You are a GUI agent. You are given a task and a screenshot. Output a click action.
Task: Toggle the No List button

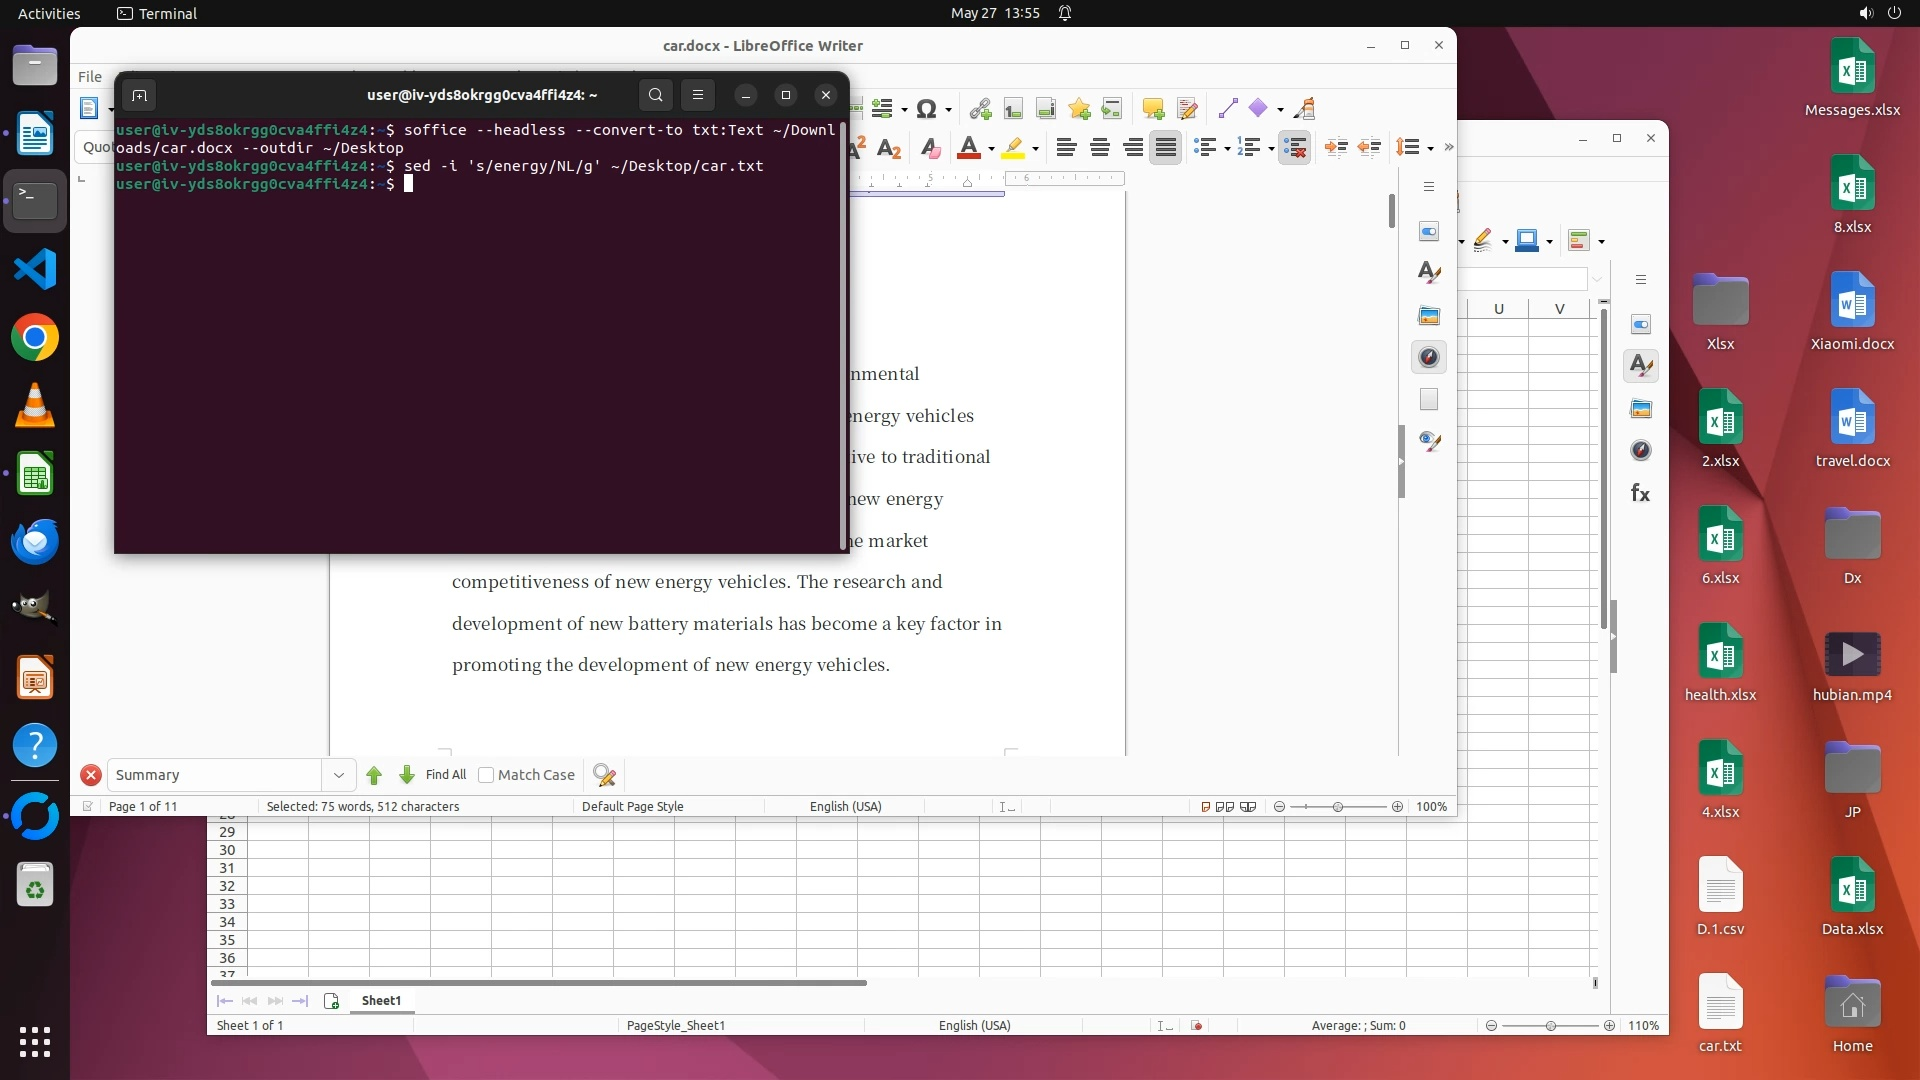[1295, 148]
